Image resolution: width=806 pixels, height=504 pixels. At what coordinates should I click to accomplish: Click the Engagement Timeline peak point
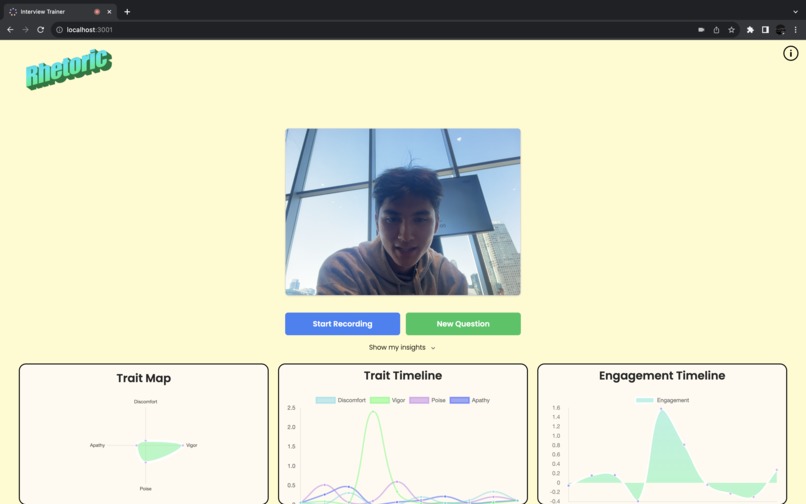point(661,409)
